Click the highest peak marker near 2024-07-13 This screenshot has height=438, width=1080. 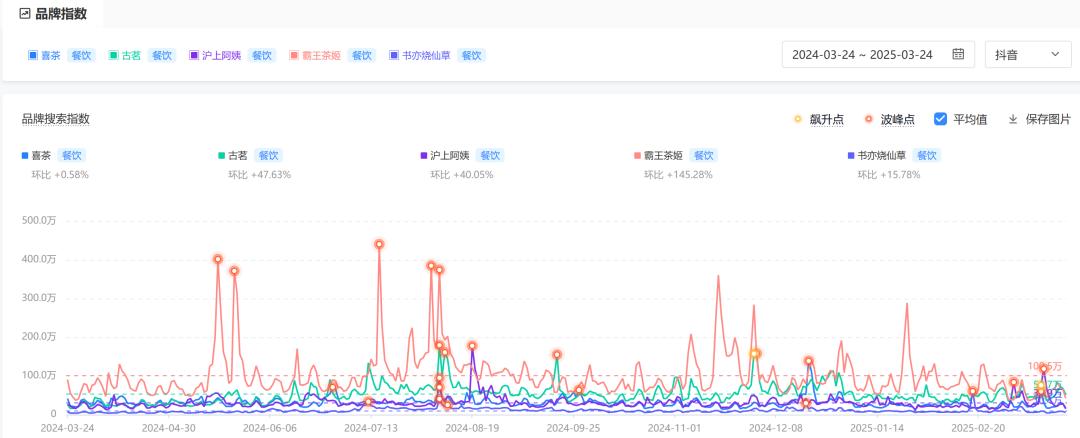point(379,244)
